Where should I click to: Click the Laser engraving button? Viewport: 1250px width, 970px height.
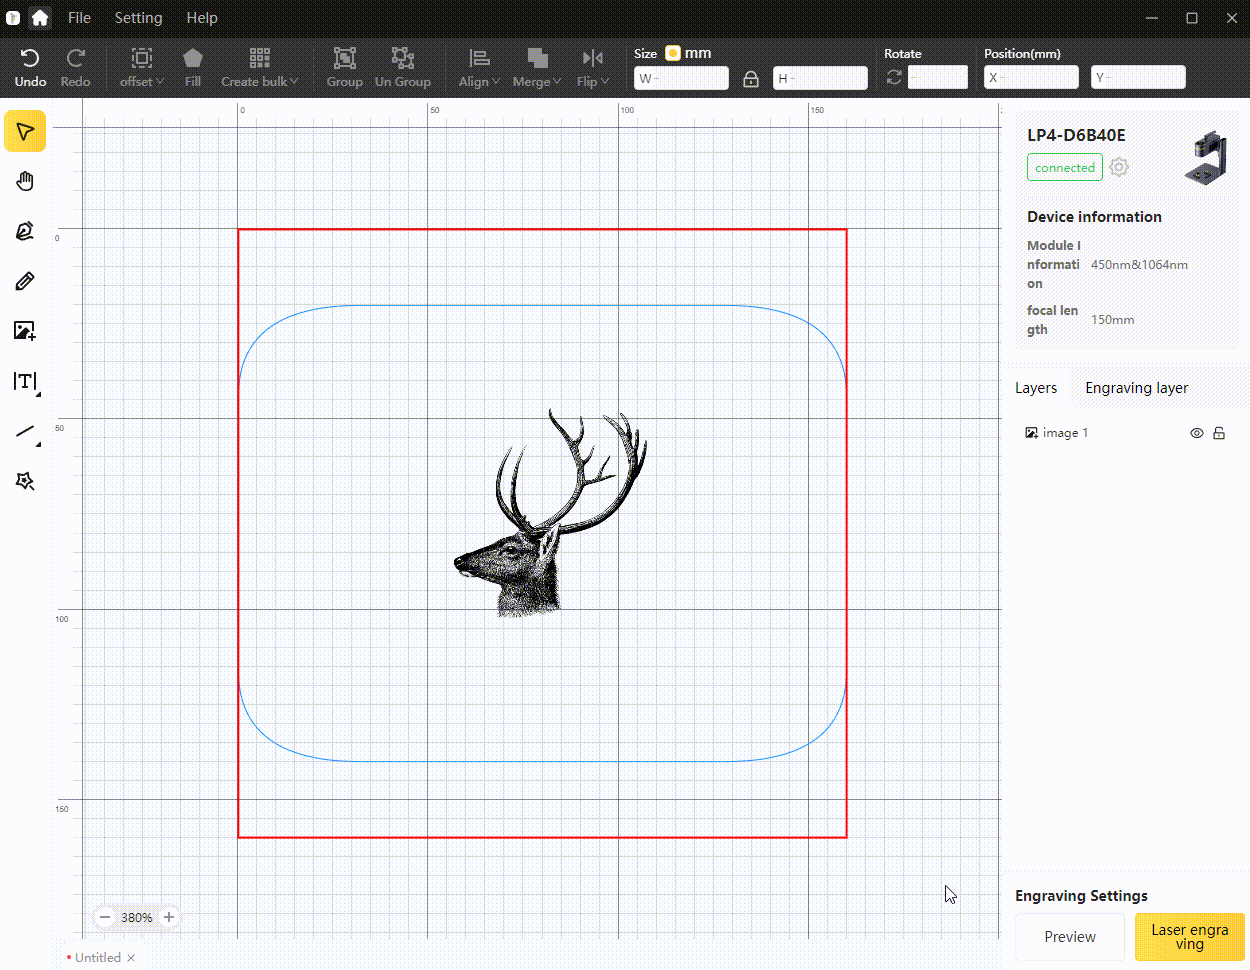[1190, 937]
